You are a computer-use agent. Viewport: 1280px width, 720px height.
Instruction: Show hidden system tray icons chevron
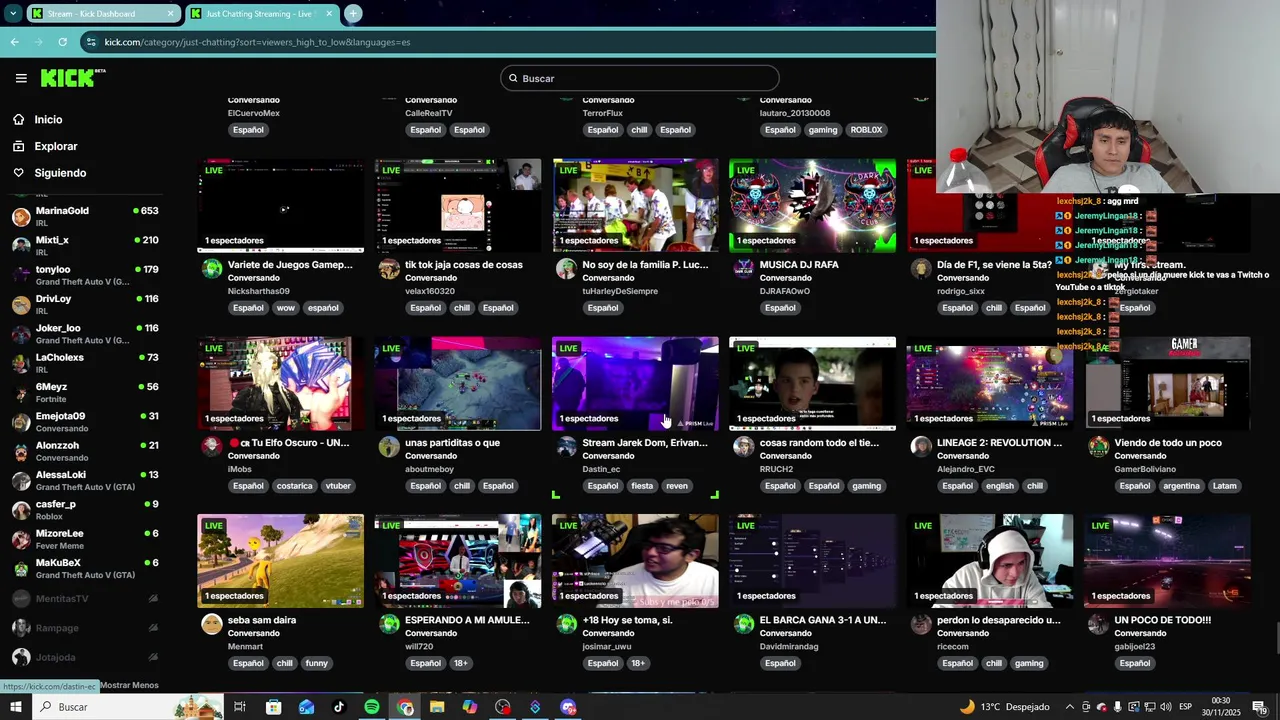point(1069,707)
